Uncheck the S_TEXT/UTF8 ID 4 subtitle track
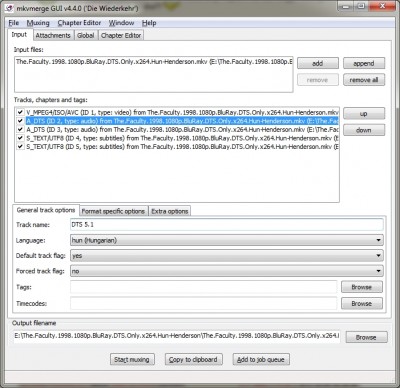The image size is (400, 388). click(20, 138)
